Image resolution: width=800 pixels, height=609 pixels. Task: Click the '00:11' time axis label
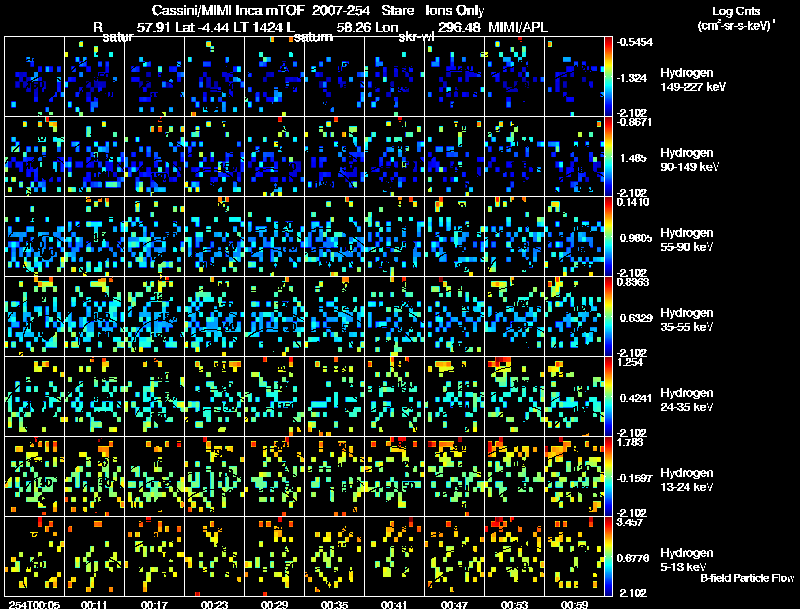94,604
